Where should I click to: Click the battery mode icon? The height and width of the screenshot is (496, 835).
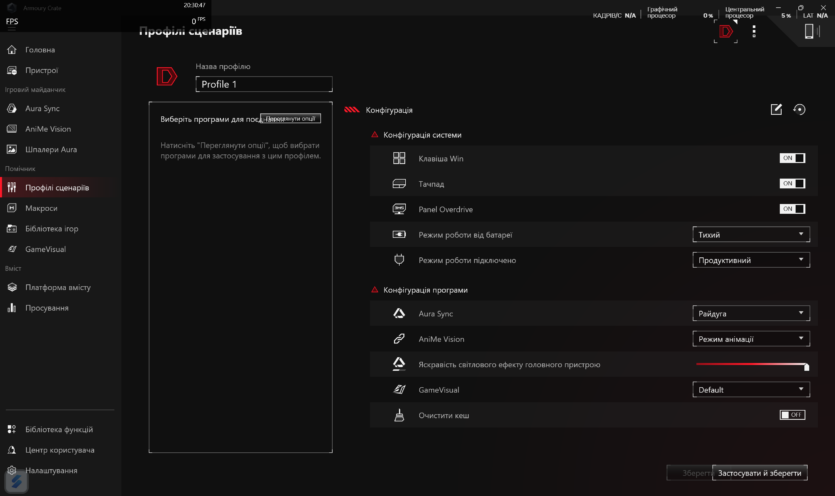399,234
